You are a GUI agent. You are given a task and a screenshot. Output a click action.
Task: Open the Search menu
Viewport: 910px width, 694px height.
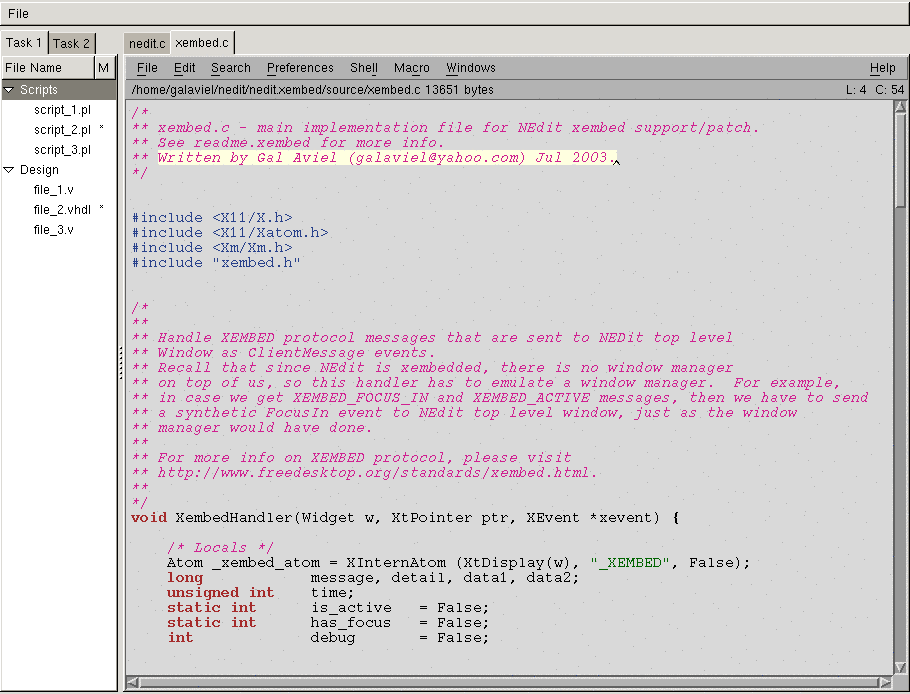pyautogui.click(x=230, y=68)
